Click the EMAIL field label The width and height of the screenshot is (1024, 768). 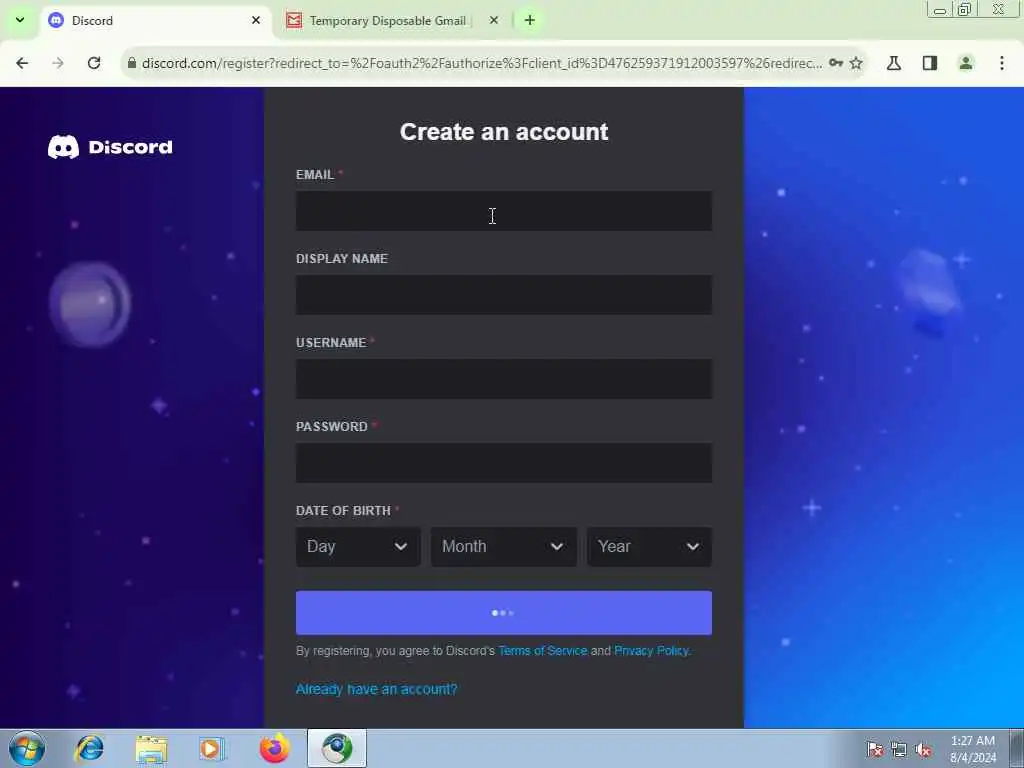[315, 175]
